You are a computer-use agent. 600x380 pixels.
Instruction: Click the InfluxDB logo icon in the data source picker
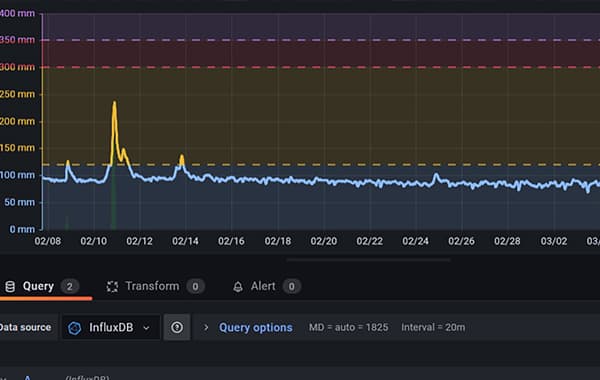(75, 328)
